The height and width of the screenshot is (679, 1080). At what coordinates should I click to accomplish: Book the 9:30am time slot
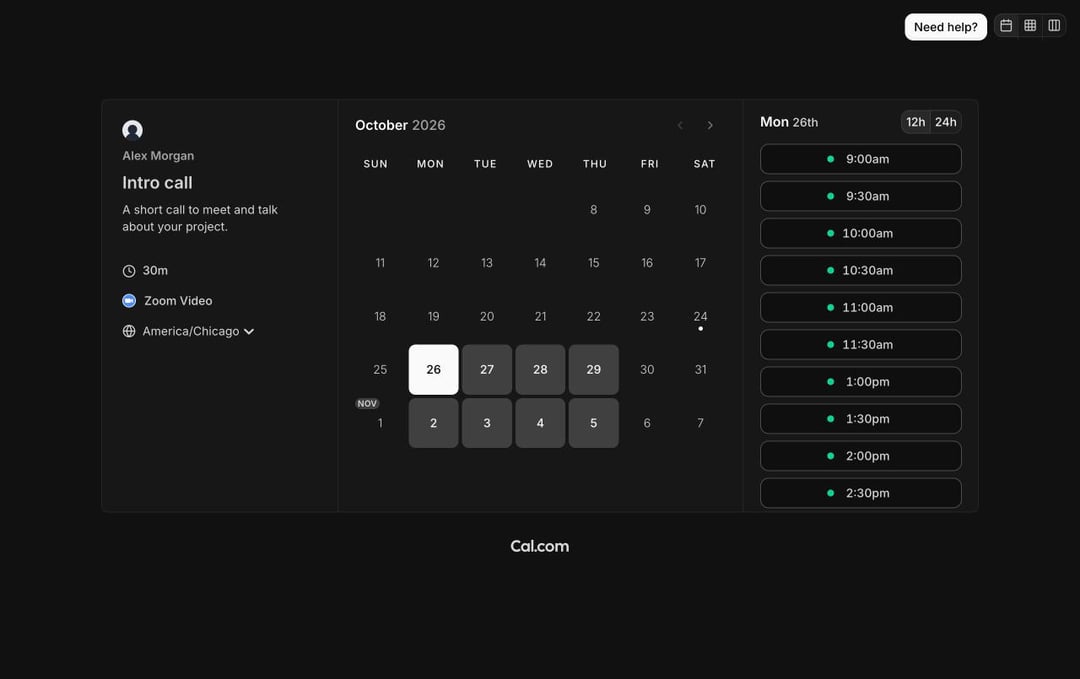click(860, 196)
